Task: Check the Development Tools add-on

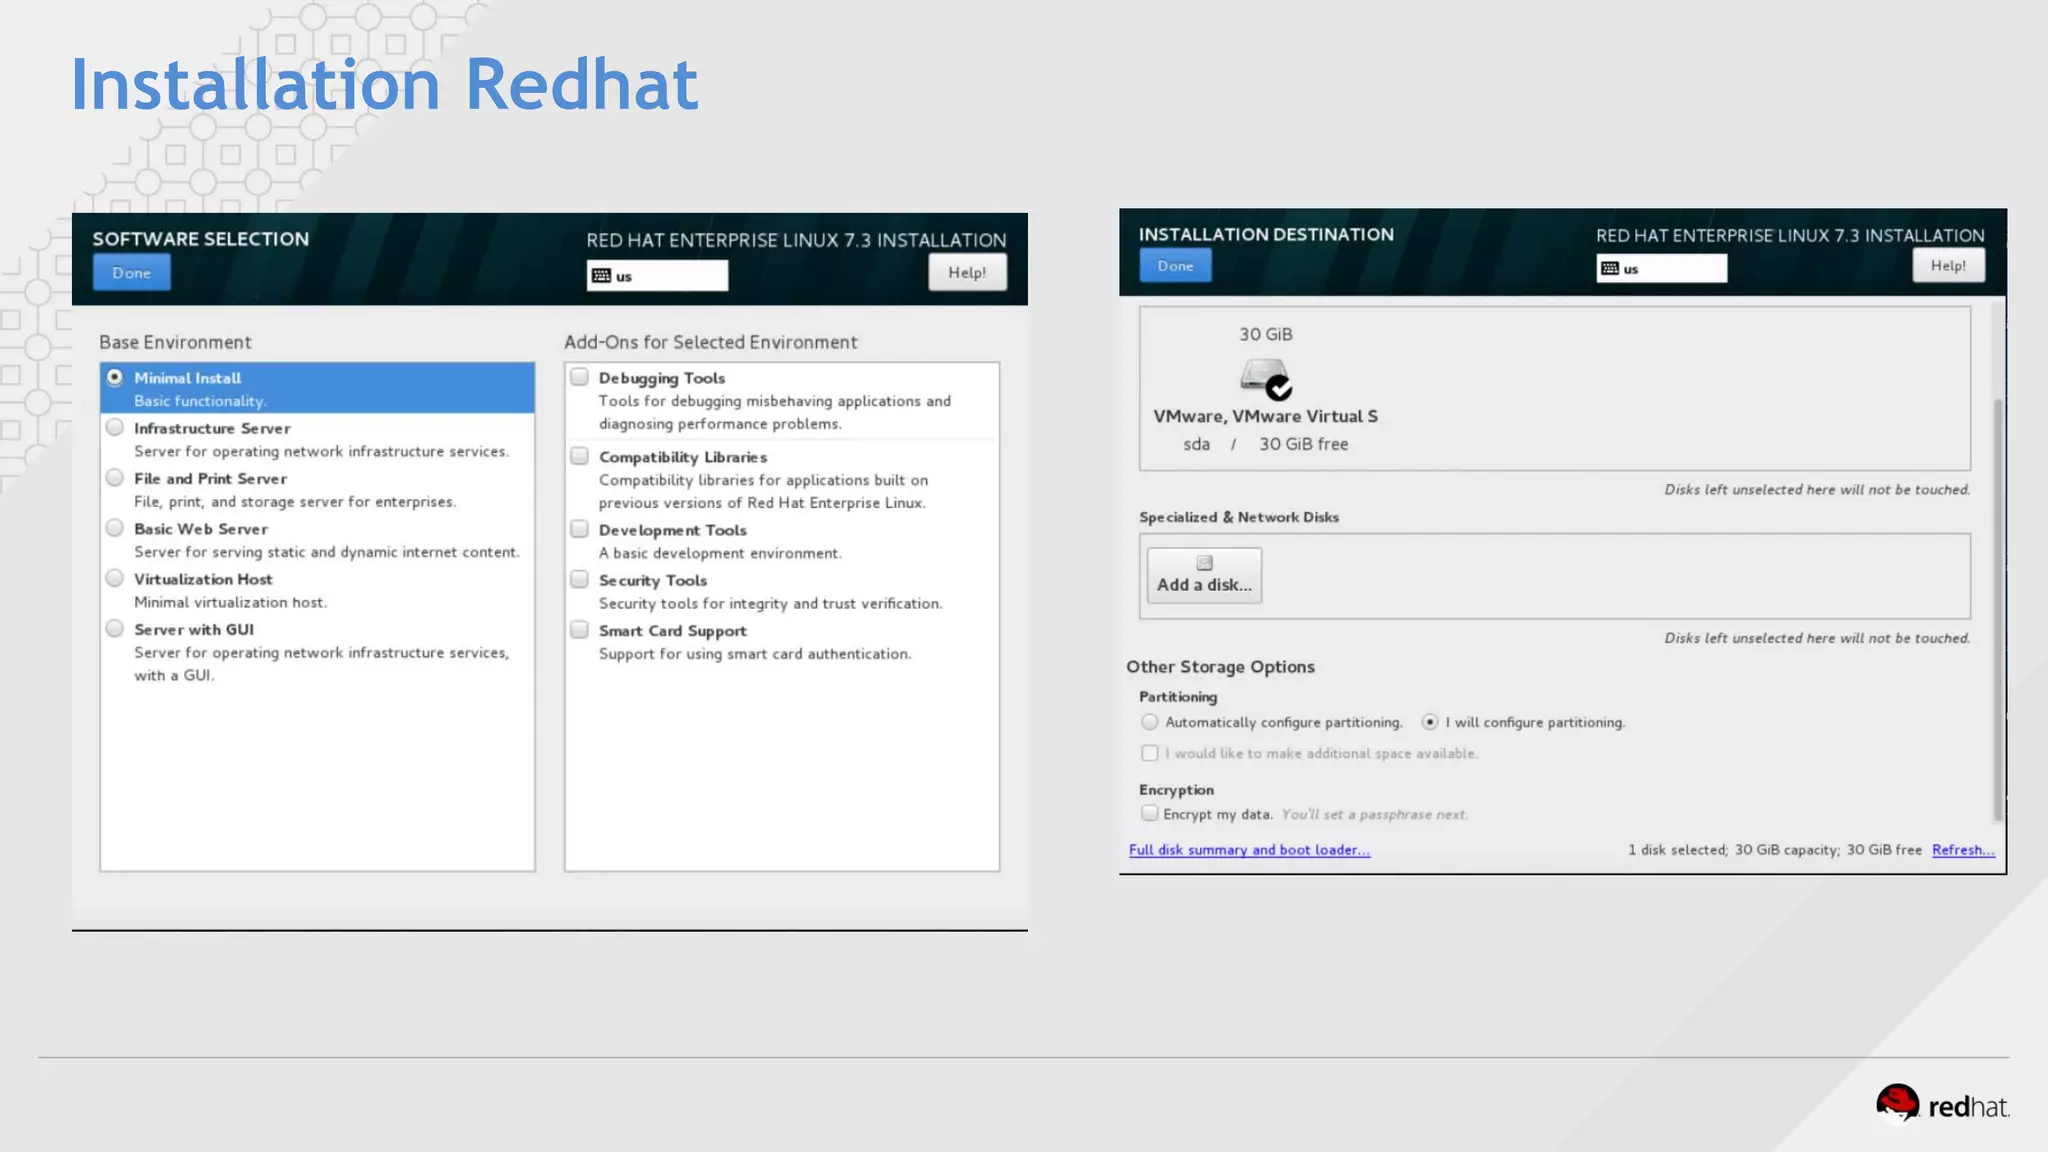Action: click(x=579, y=529)
